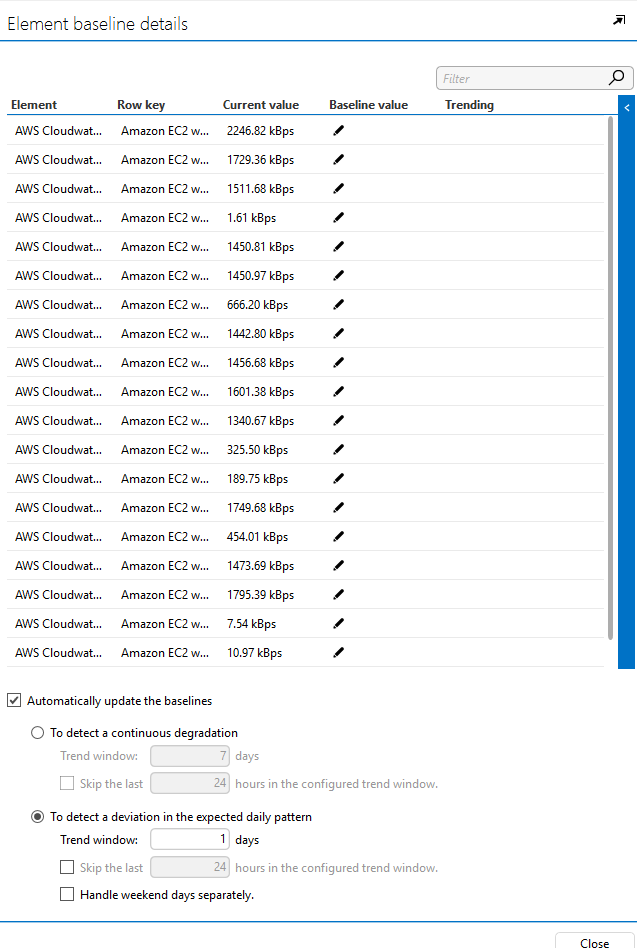Select the 2246.82 kBps value cell

point(260,131)
